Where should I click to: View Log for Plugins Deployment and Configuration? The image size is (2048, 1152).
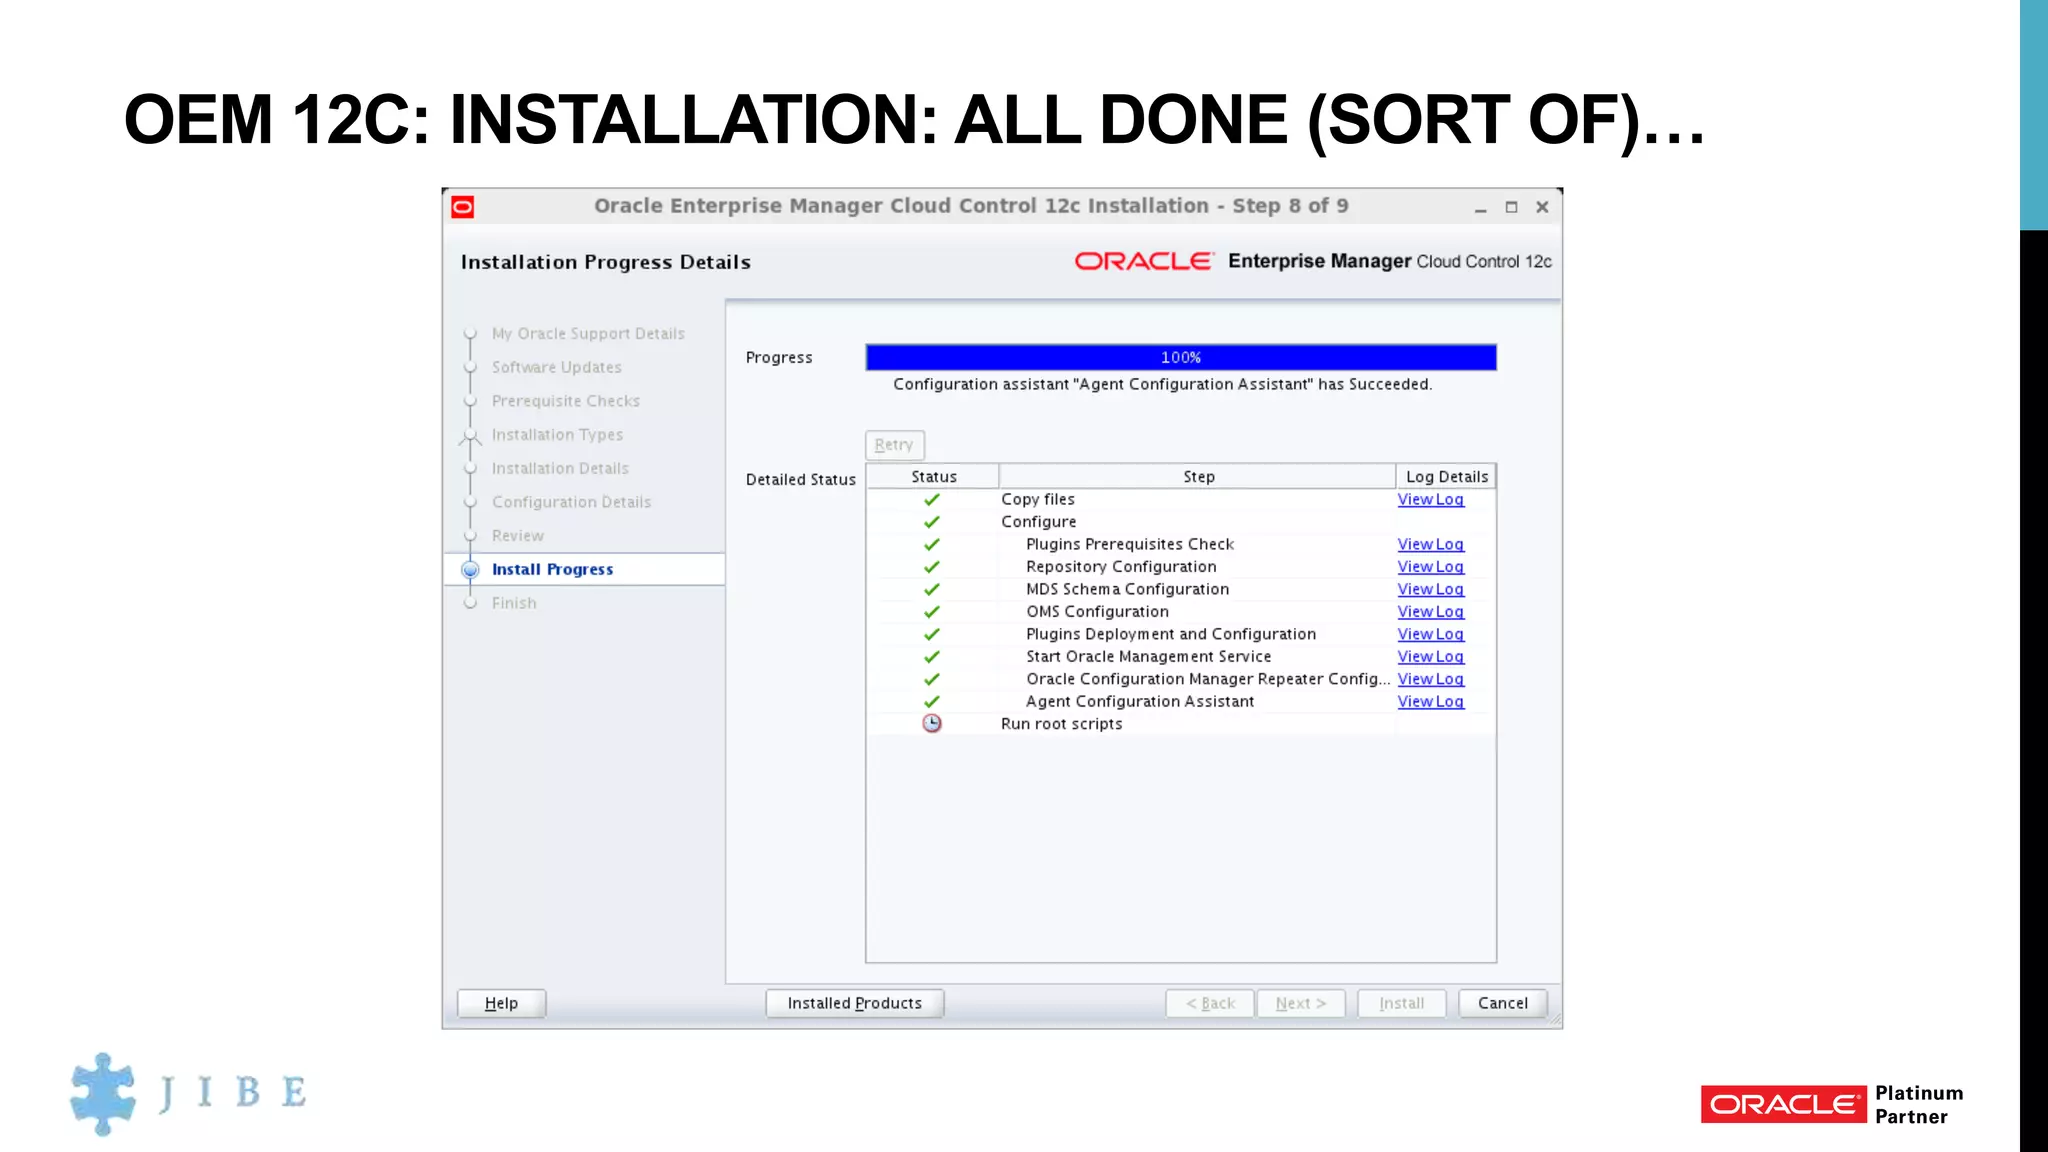1430,634
